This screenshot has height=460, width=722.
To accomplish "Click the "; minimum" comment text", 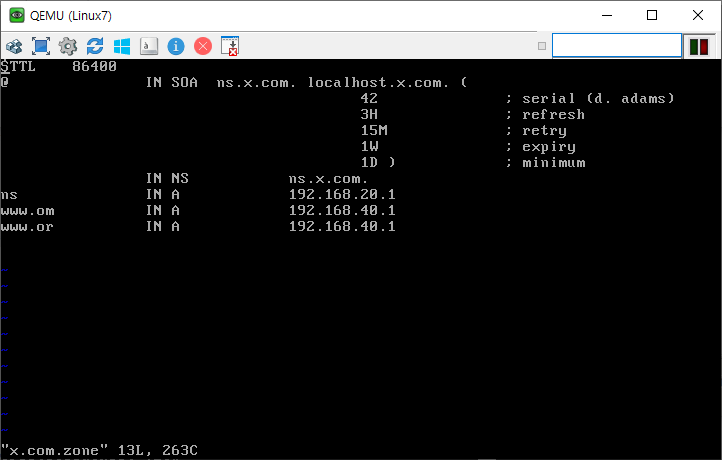I will 546,163.
